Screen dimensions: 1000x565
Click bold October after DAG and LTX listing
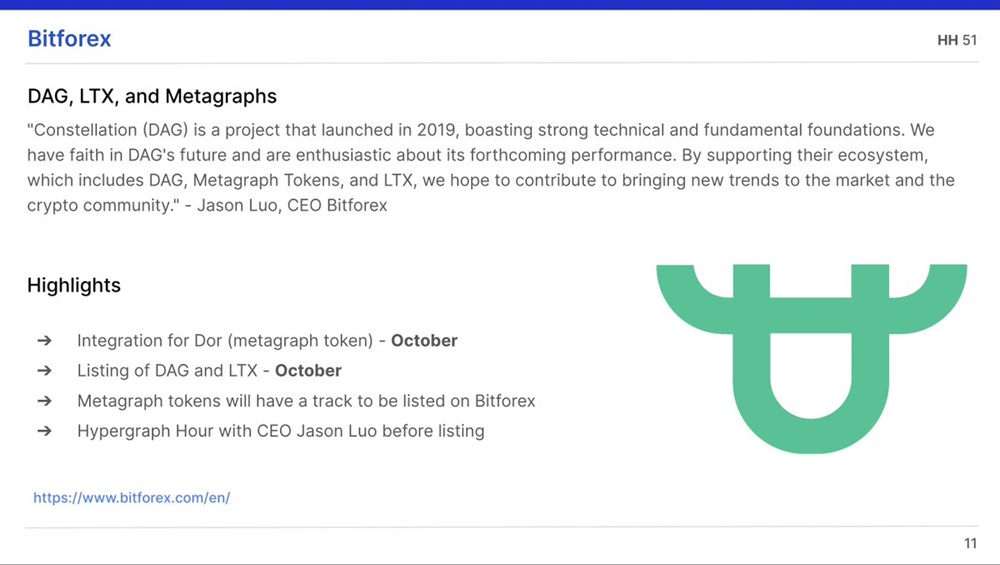(x=308, y=371)
